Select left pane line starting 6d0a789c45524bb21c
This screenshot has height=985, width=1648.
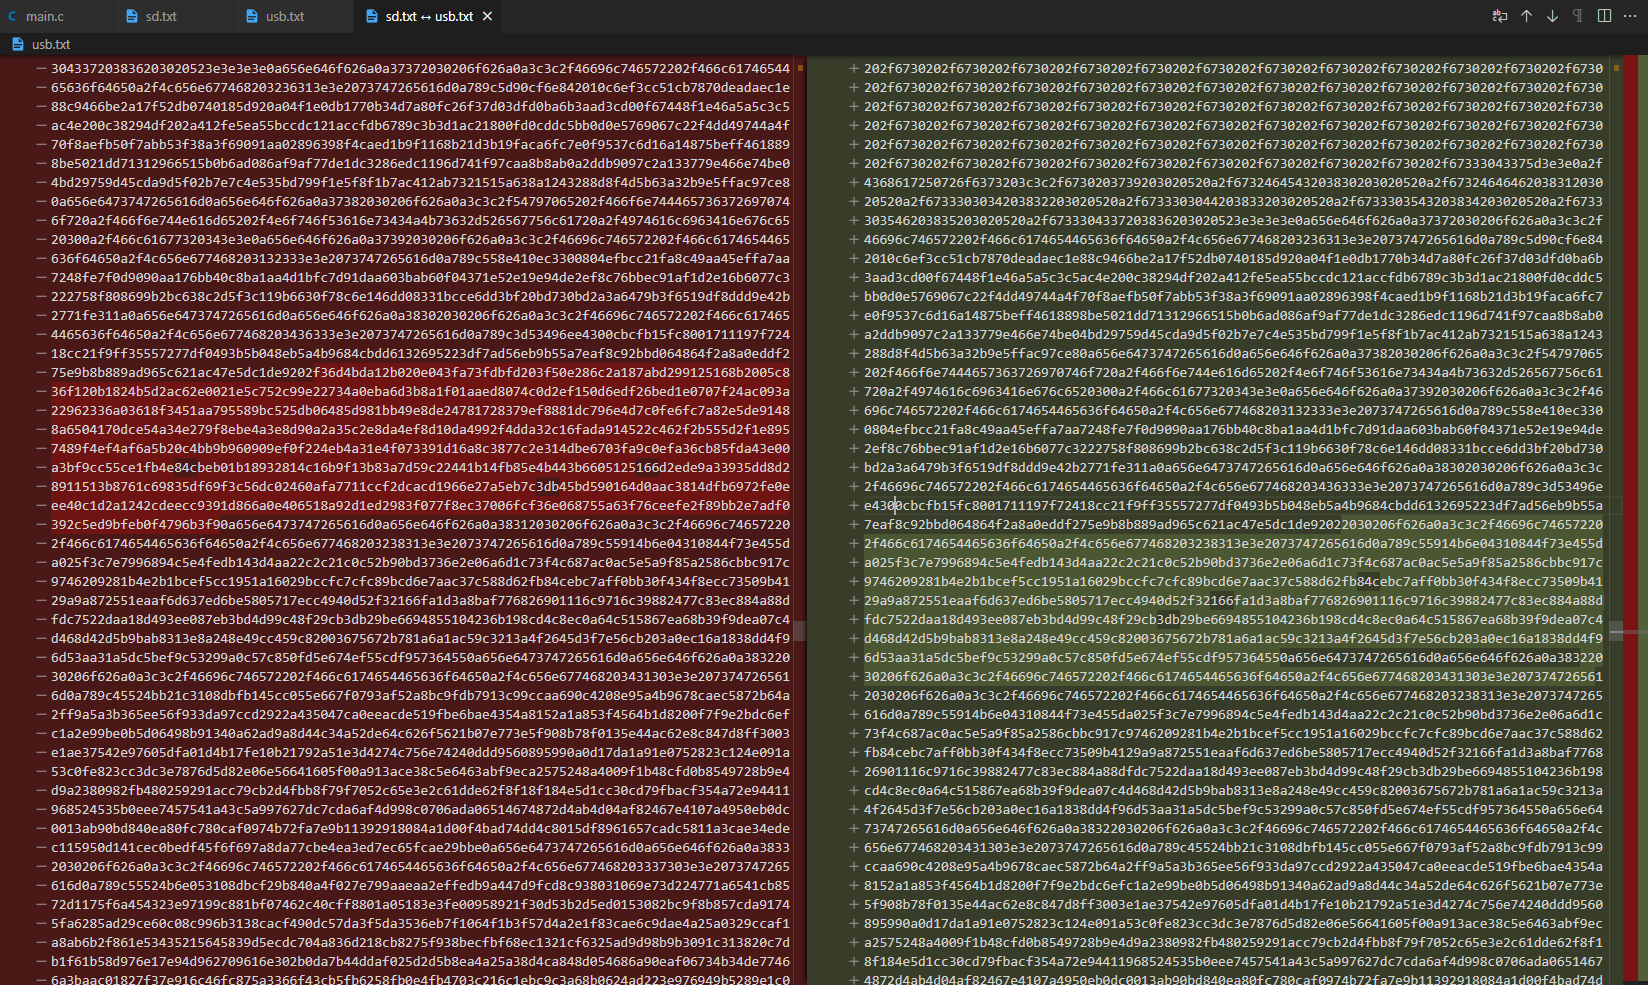click(420, 695)
